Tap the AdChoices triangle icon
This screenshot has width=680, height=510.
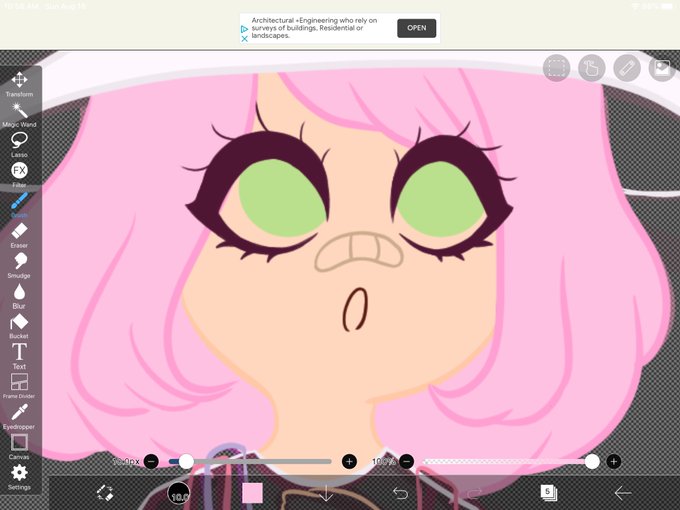[245, 29]
